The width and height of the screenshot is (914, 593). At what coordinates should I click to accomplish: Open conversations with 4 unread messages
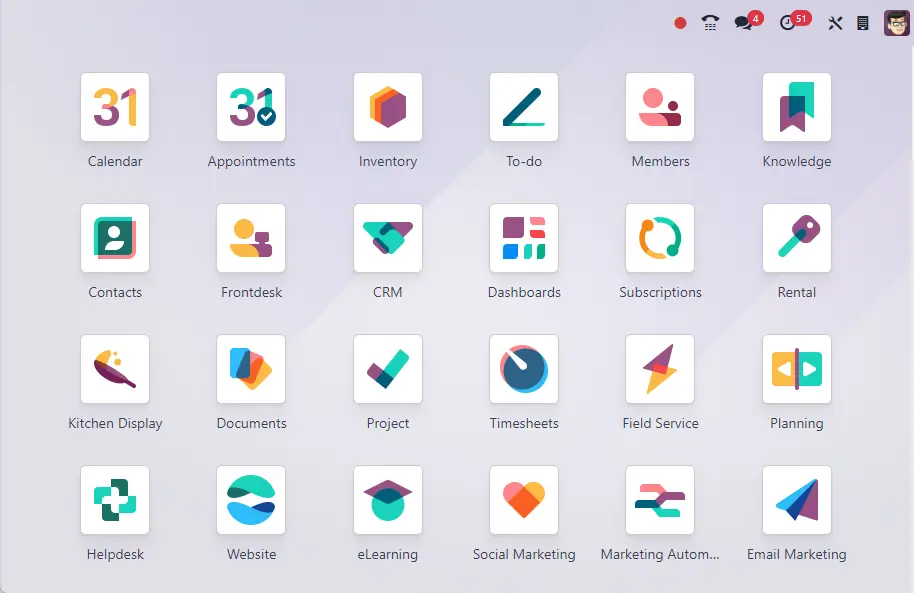pos(744,23)
